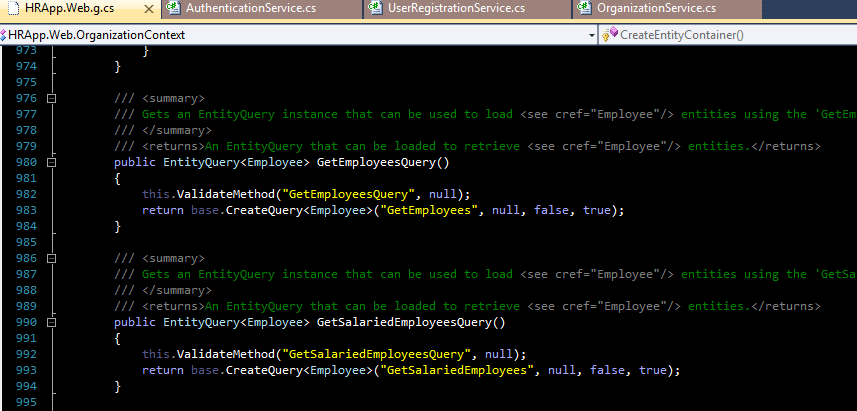Click the GetEmployeesQuery method name in its declaration
This screenshot has height=411, width=857.
pos(378,162)
